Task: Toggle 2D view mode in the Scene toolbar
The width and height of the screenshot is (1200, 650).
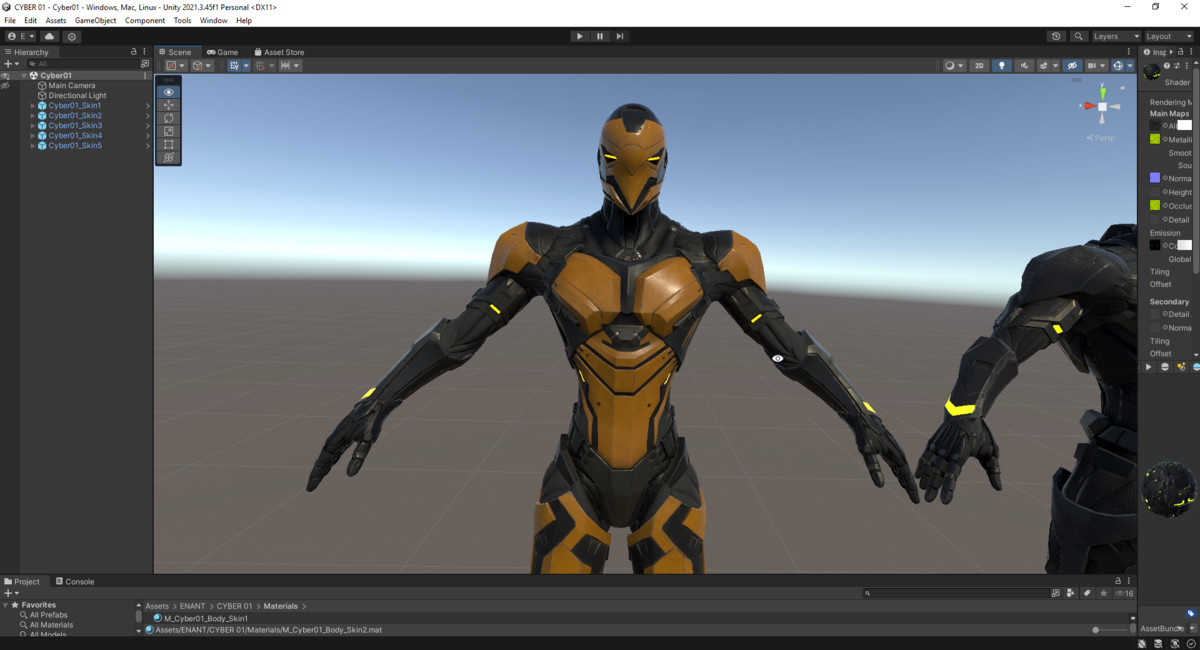Action: 979,65
